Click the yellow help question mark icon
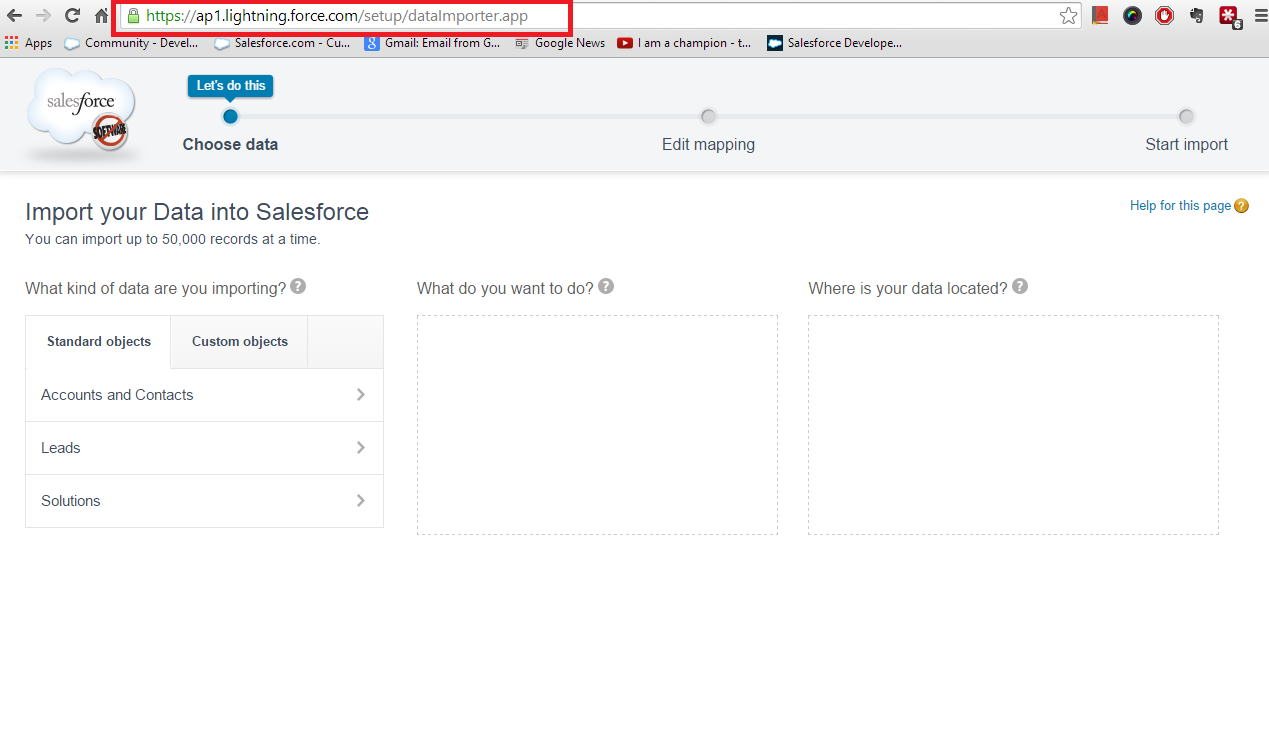 click(x=1241, y=206)
